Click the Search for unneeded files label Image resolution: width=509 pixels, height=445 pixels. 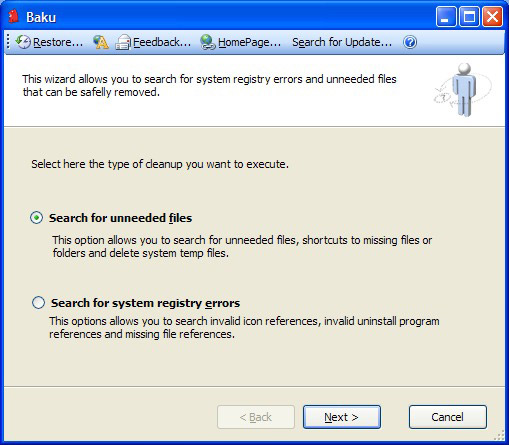(120, 218)
